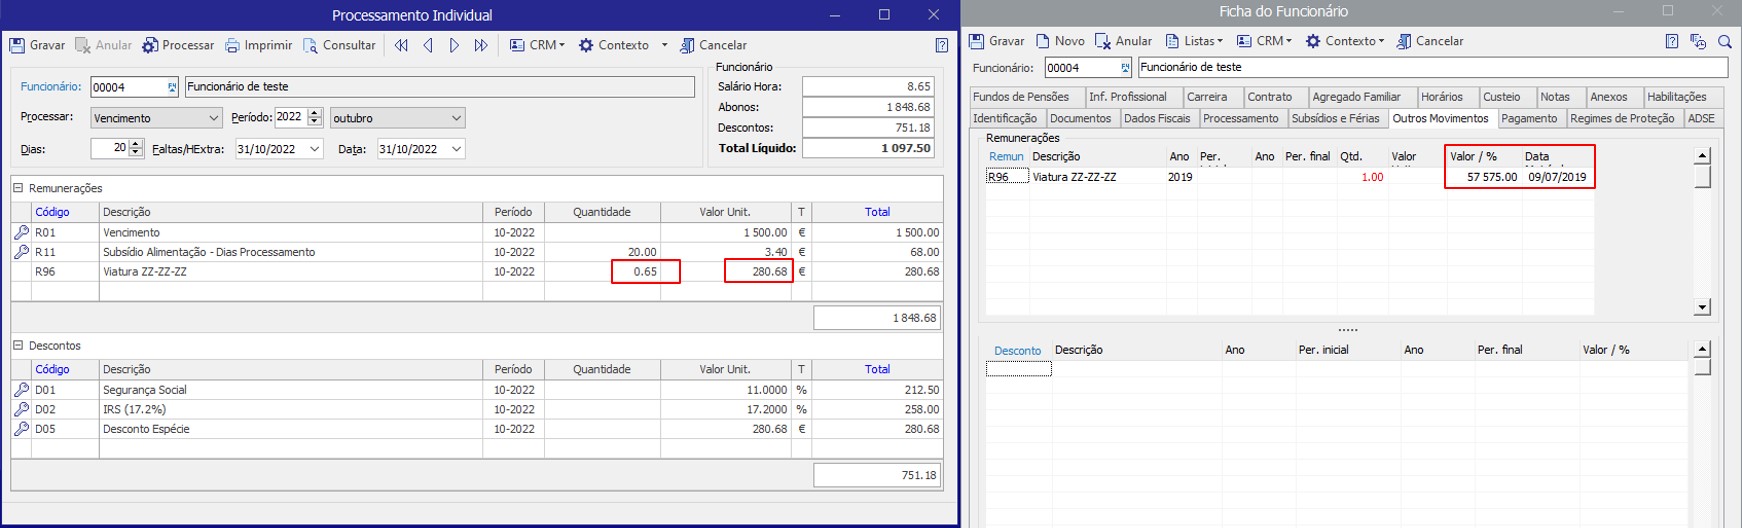Screen dimensions: 1742x528
Task: Increase the Período year stepper
Action: pyautogui.click(x=315, y=113)
